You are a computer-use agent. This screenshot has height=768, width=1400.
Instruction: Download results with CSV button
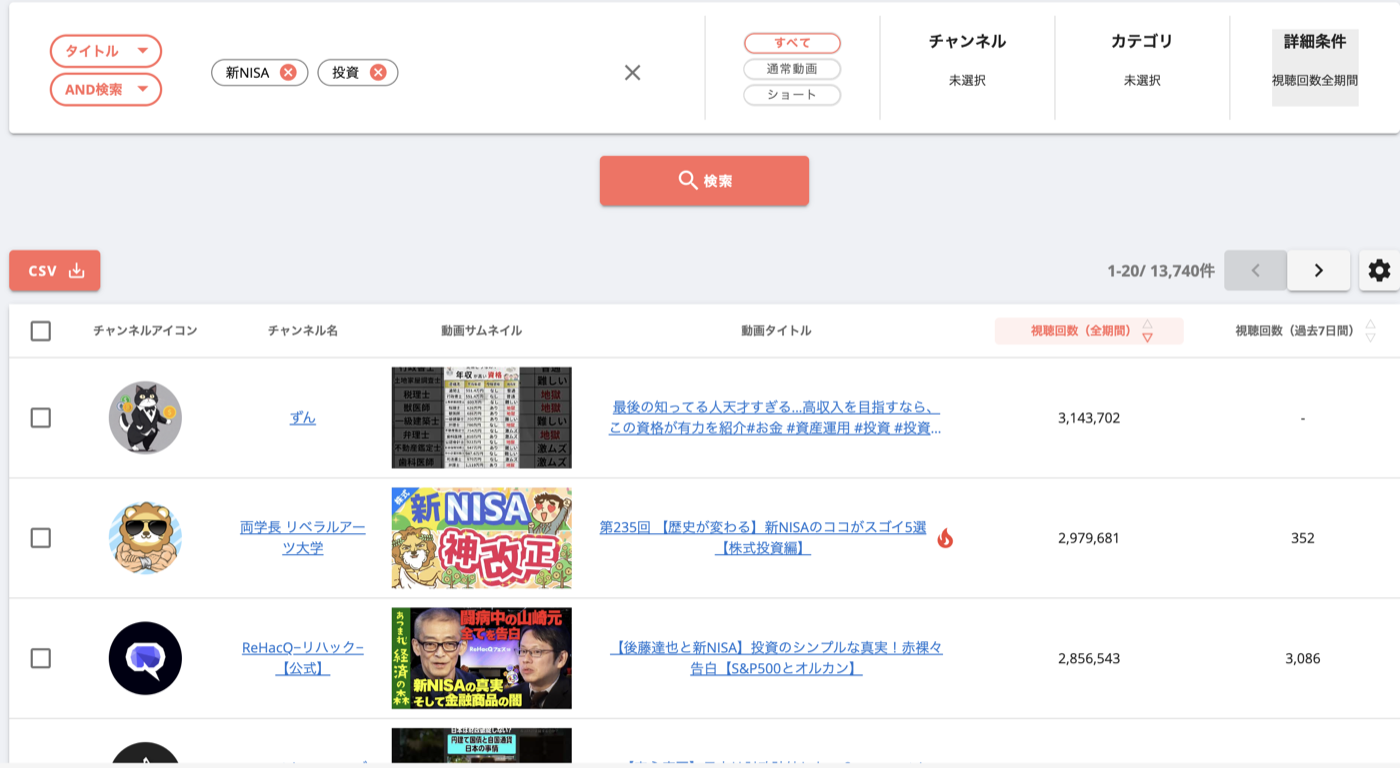(55, 270)
